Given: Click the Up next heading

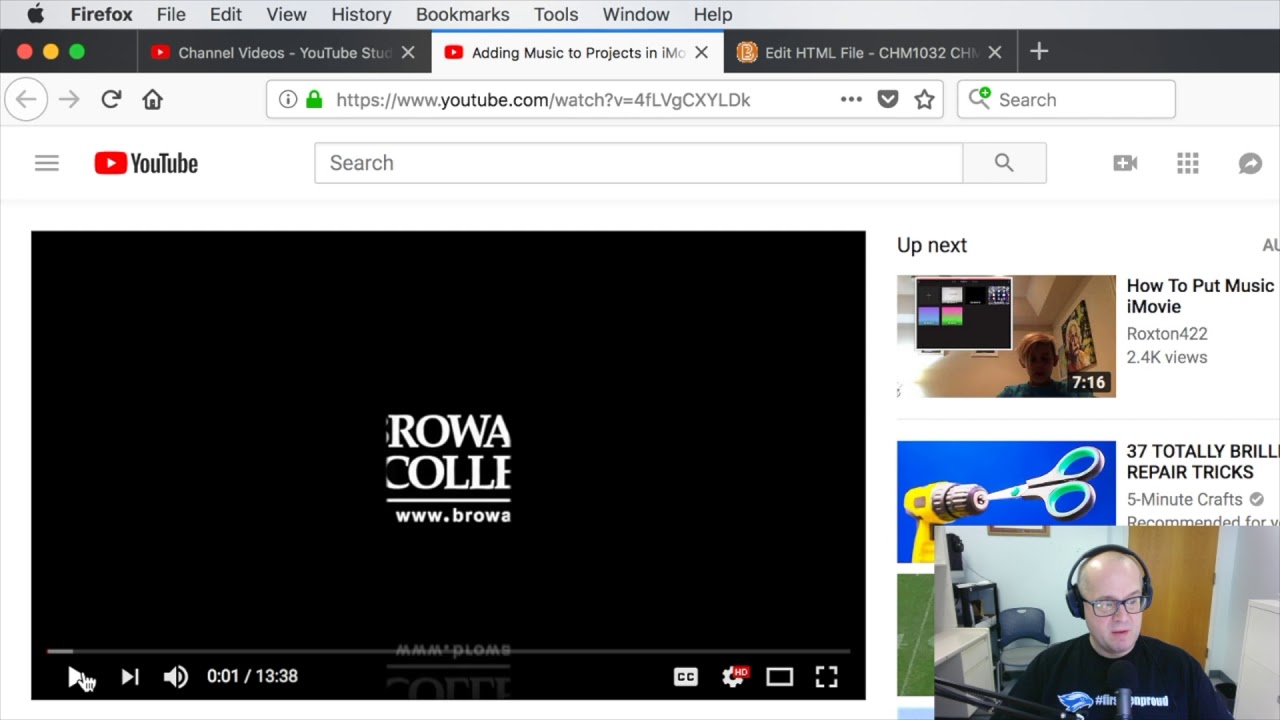Looking at the screenshot, I should (932, 245).
